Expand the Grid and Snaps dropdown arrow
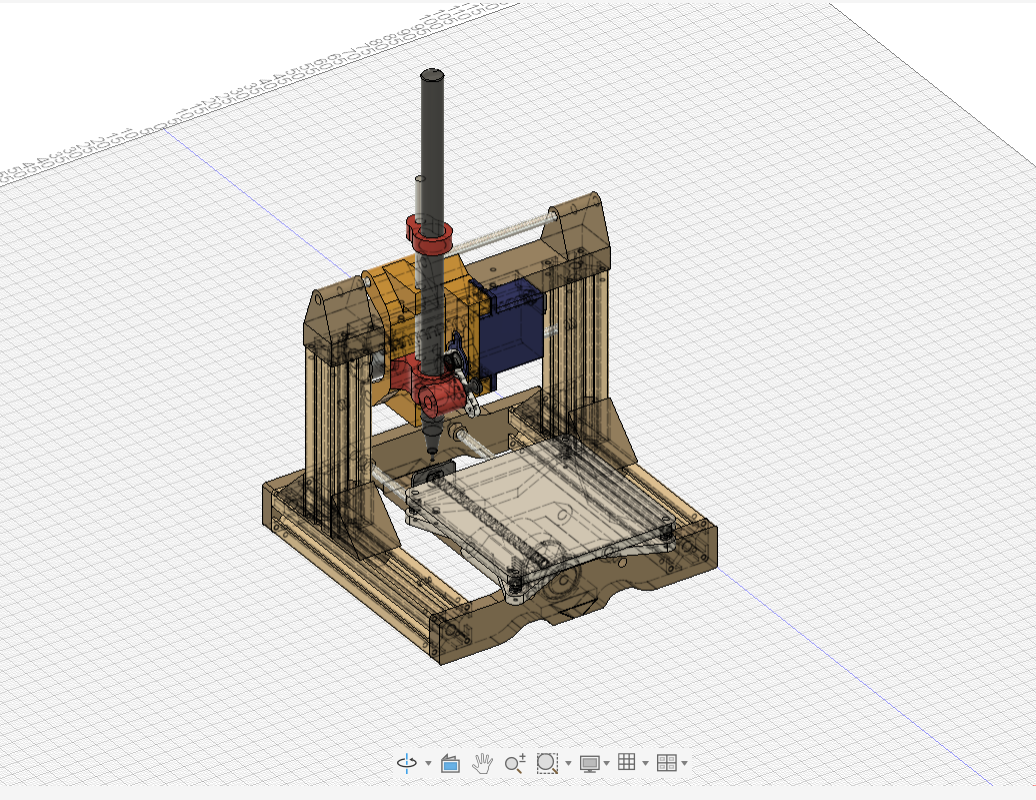This screenshot has width=1036, height=800. coord(646,764)
